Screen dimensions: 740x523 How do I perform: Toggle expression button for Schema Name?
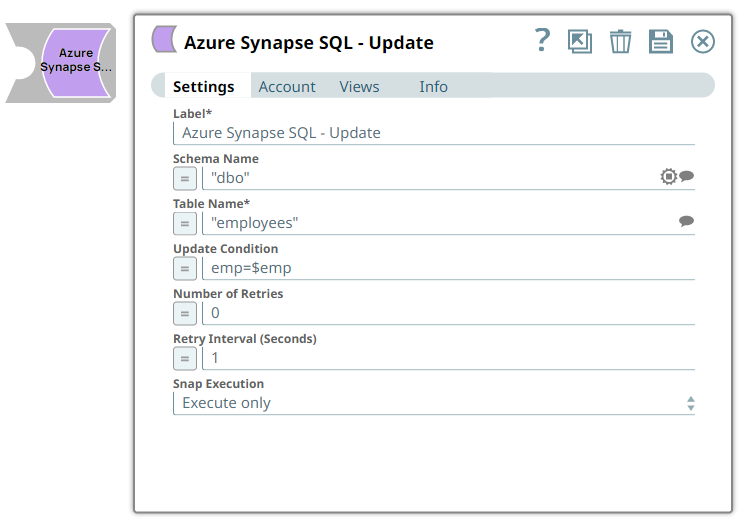pos(185,179)
